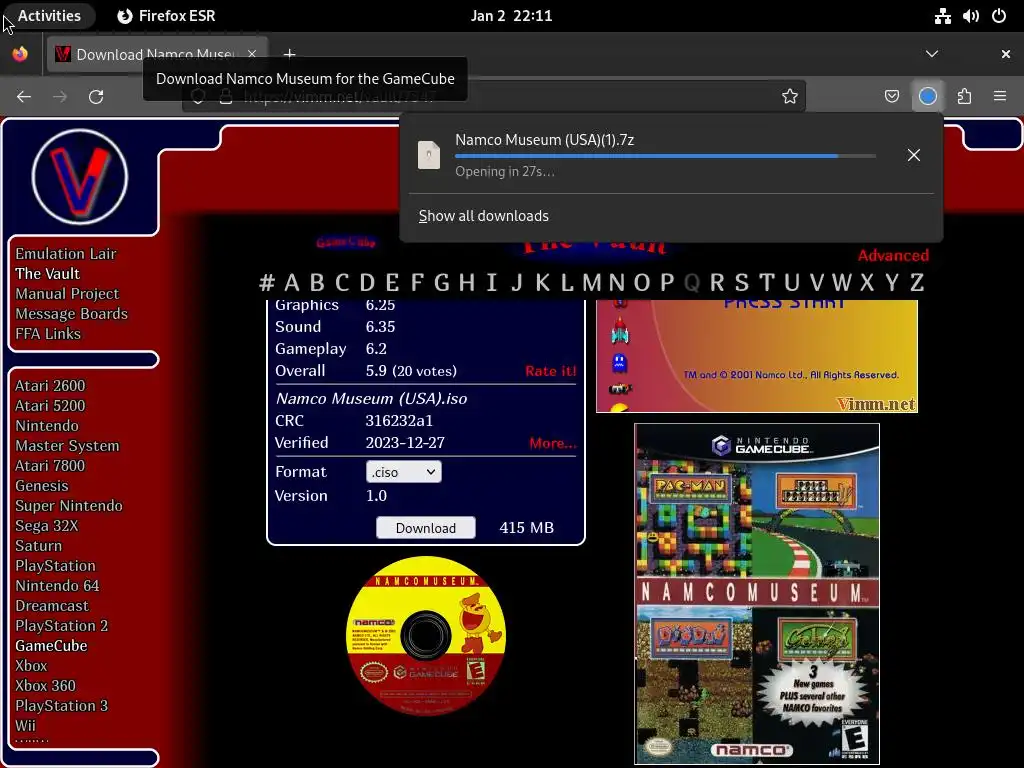Click the Rate it! link

tap(551, 371)
